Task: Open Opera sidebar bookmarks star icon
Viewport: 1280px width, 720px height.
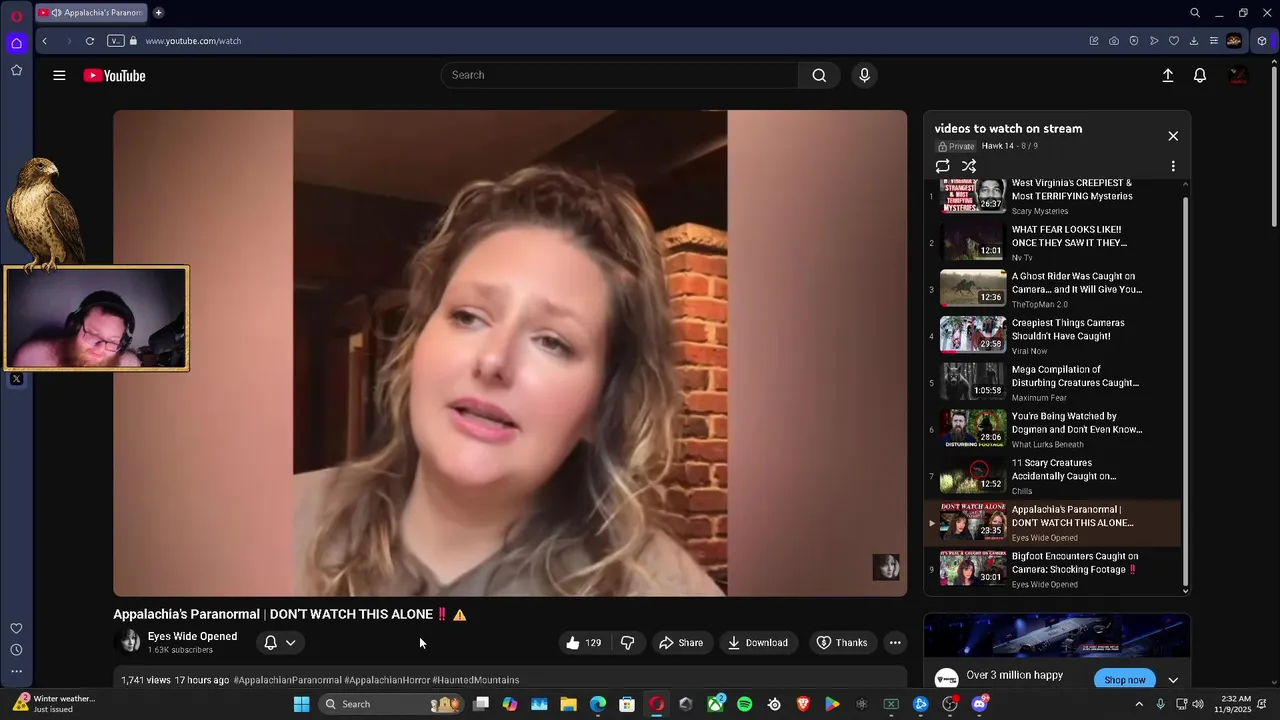Action: coord(16,70)
